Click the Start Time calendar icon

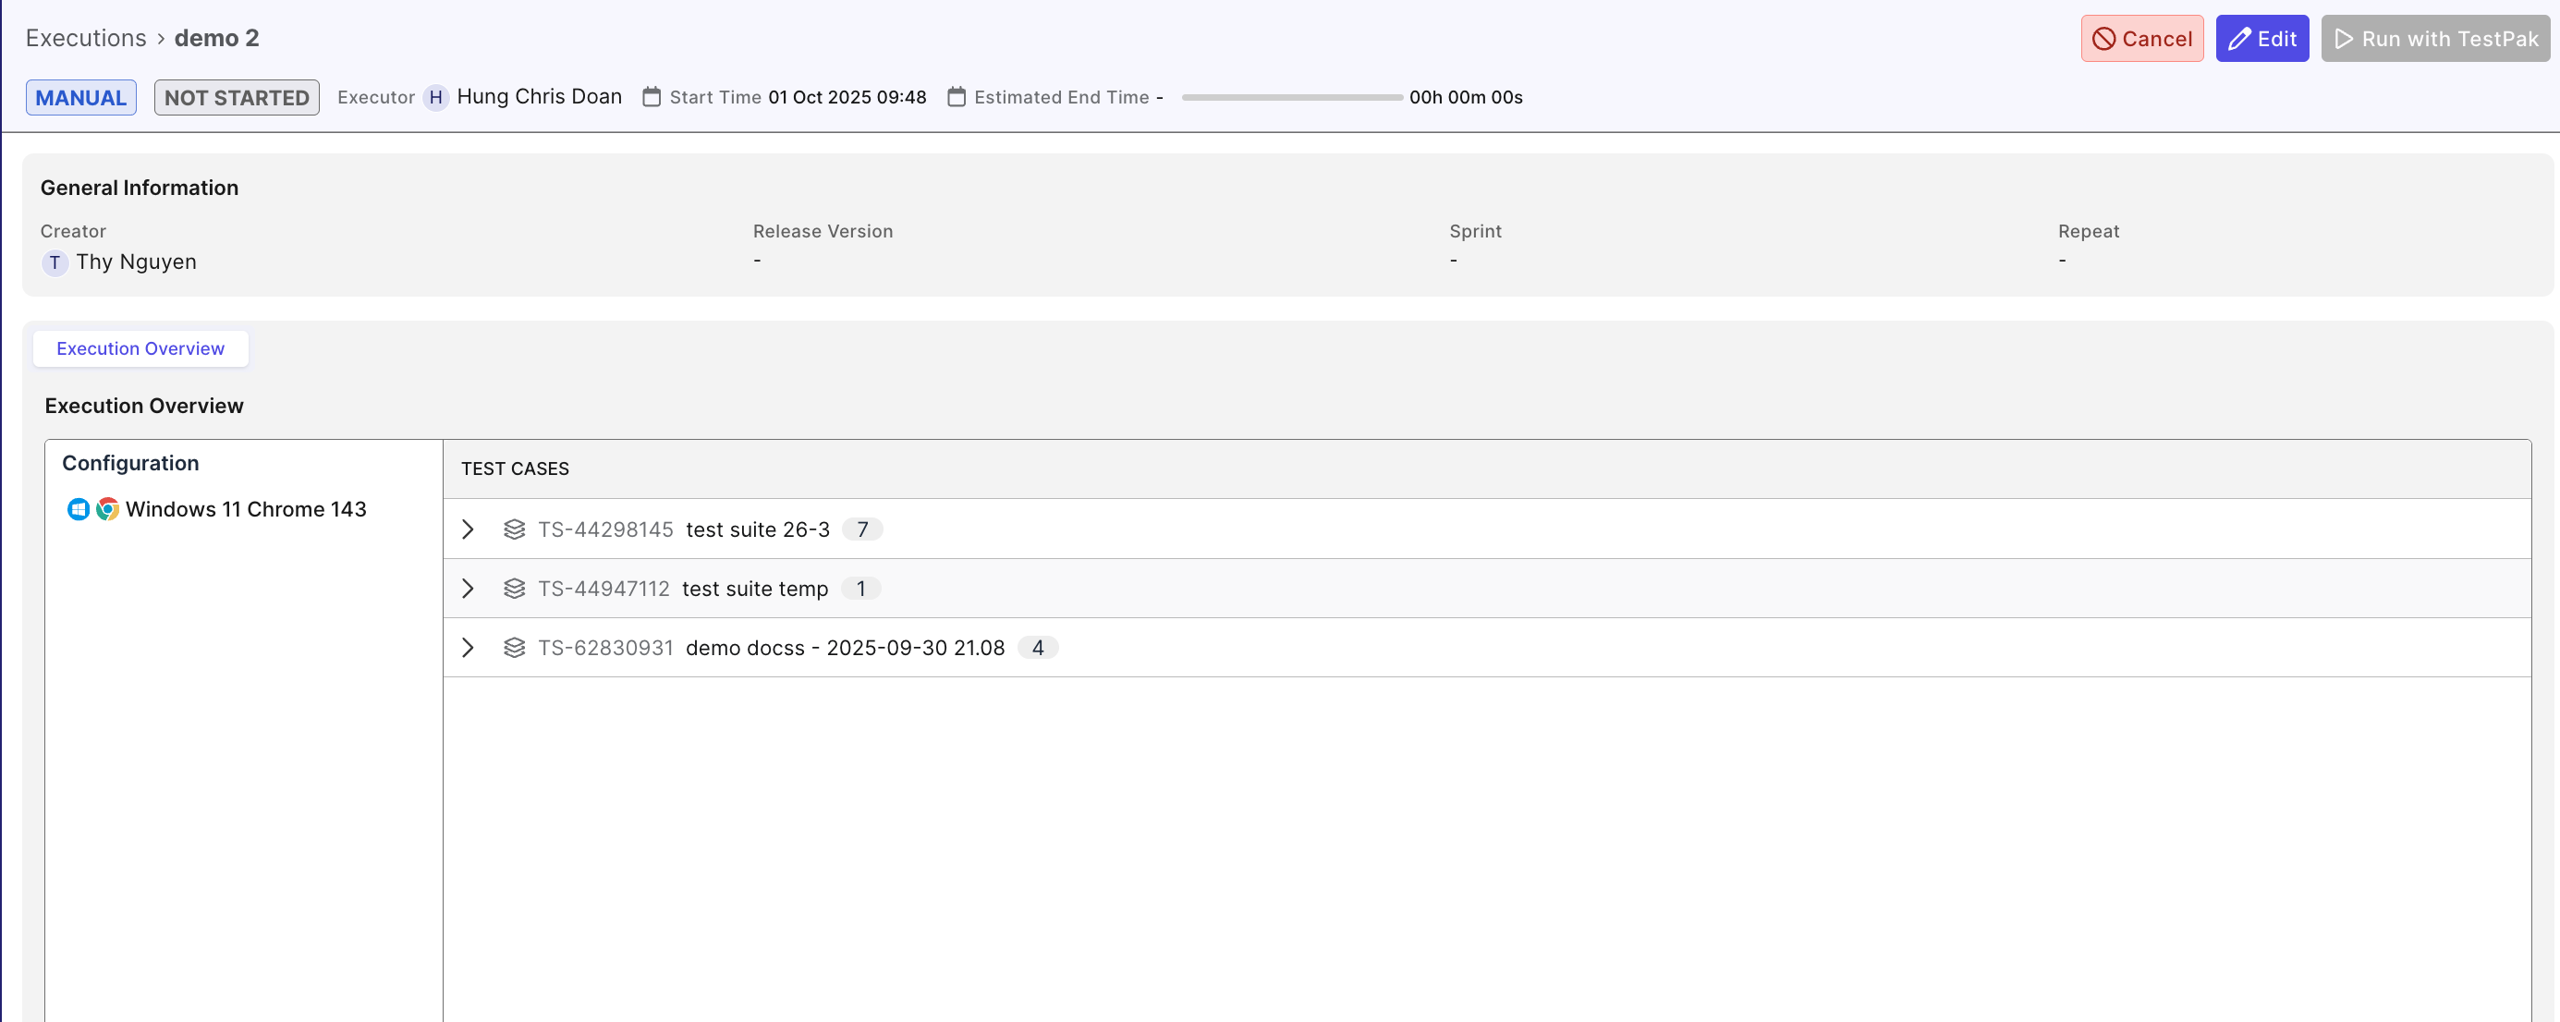click(652, 97)
